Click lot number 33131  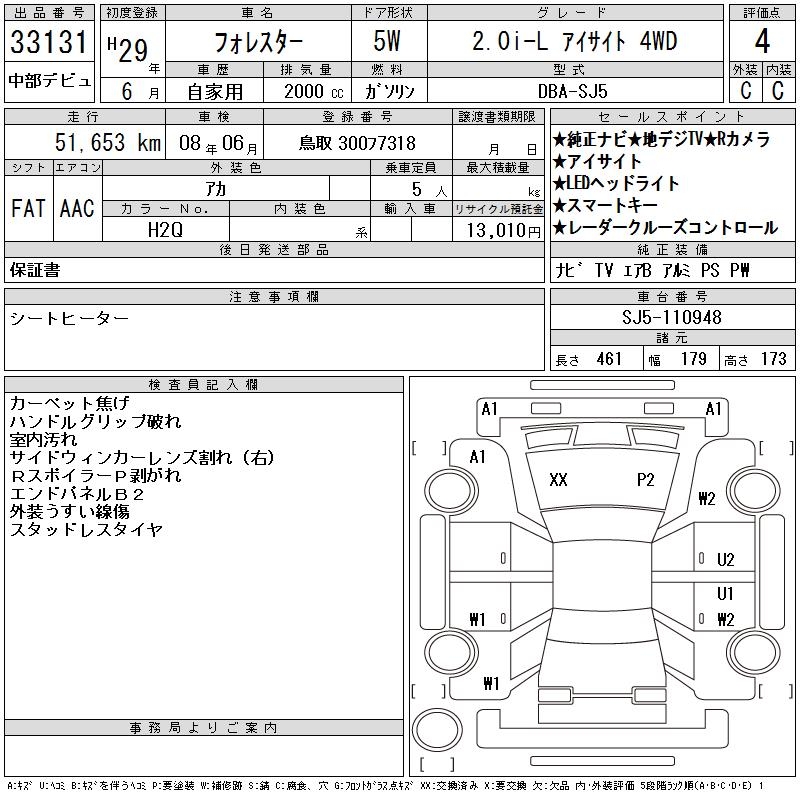pyautogui.click(x=49, y=42)
